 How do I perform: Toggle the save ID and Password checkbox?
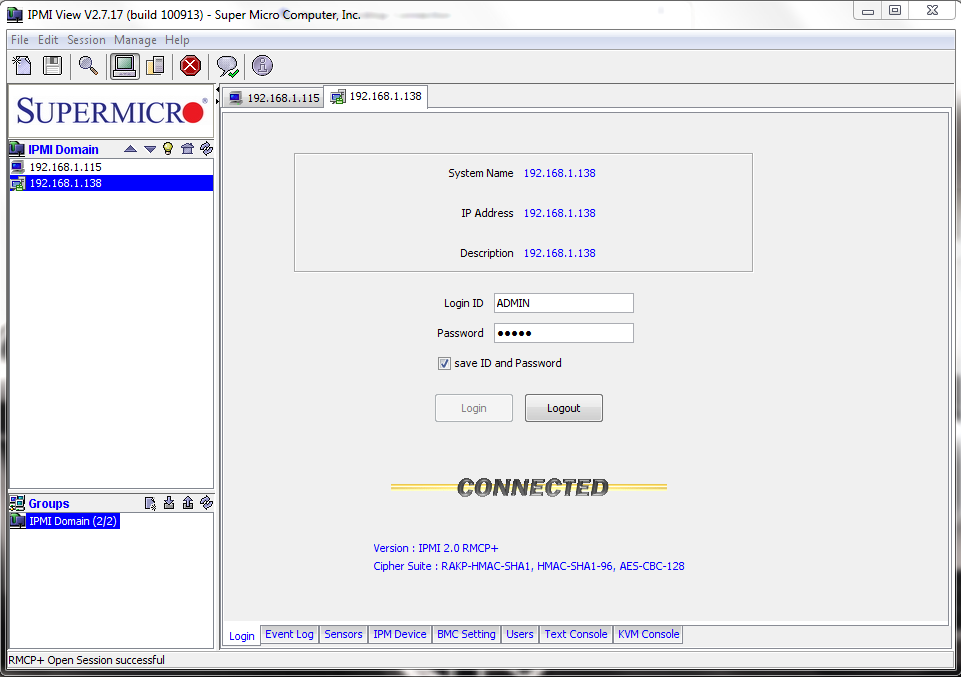coord(444,363)
